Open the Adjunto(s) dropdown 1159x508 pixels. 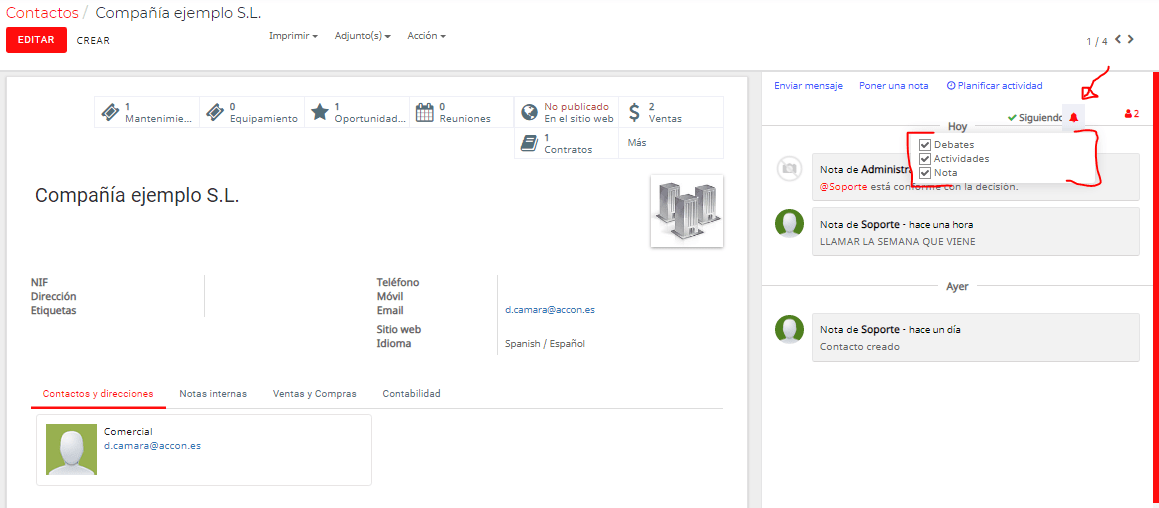[362, 35]
